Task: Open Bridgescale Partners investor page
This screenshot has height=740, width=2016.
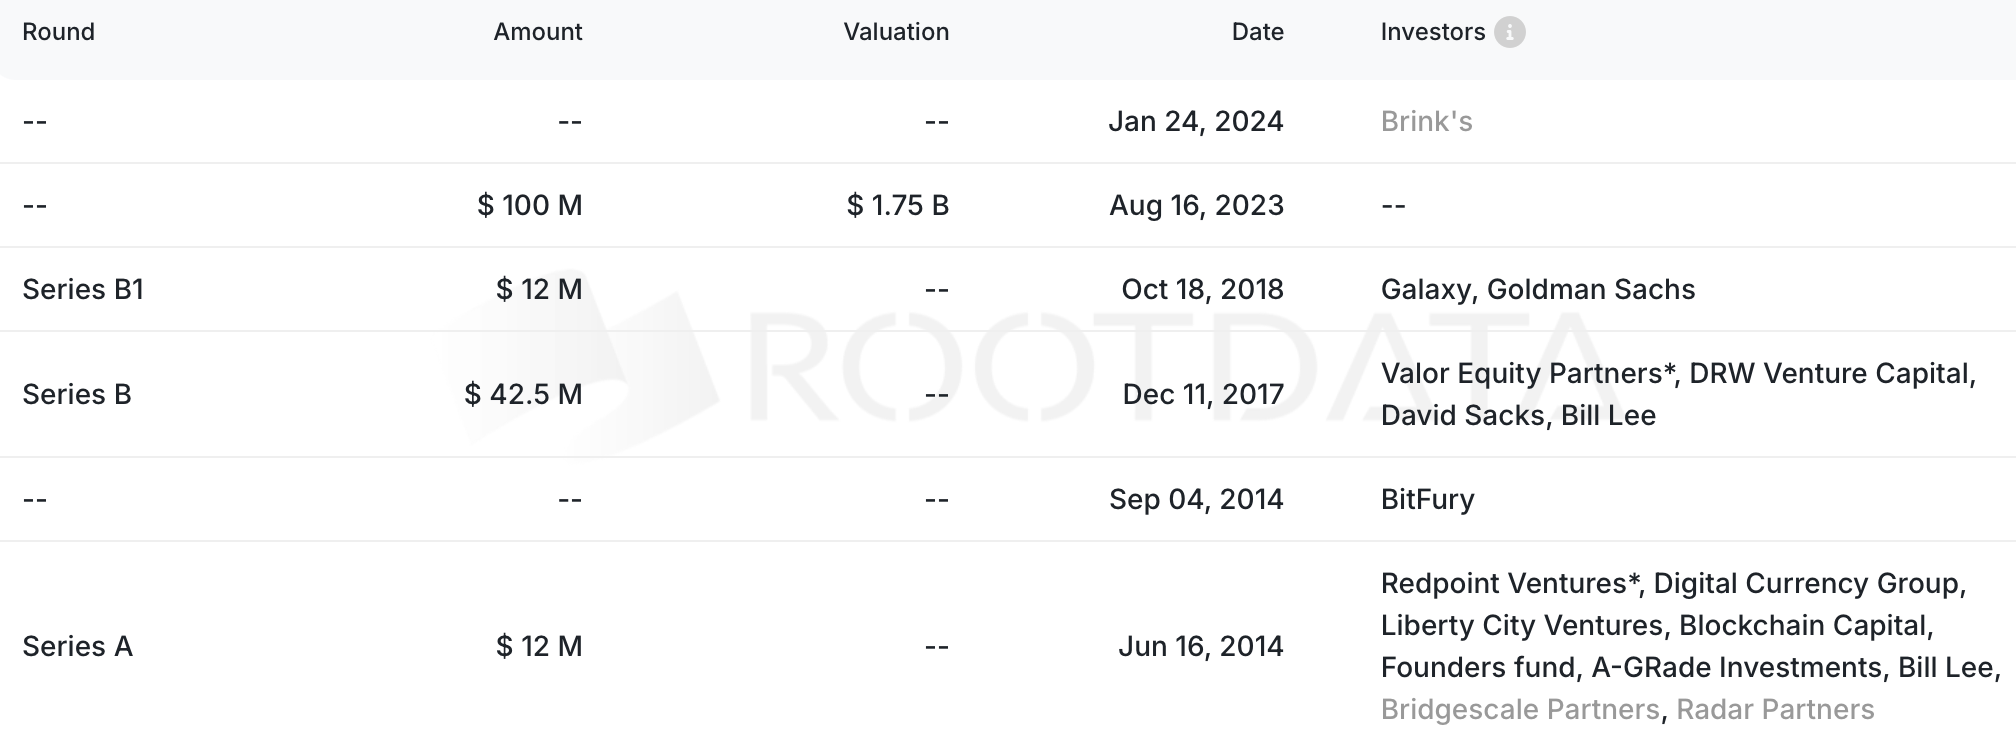Action: pyautogui.click(x=1519, y=710)
